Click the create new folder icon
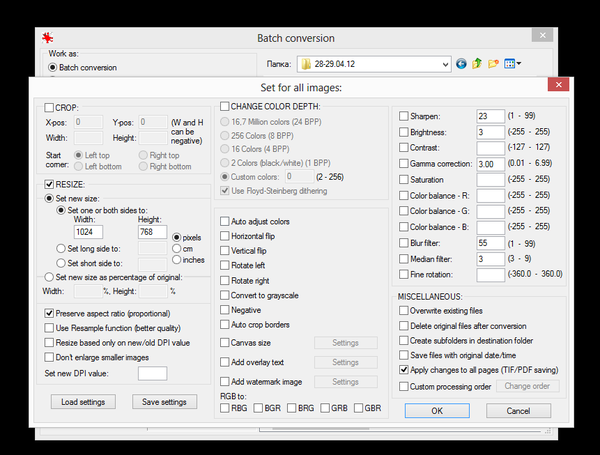The width and height of the screenshot is (600, 455). tap(493, 64)
